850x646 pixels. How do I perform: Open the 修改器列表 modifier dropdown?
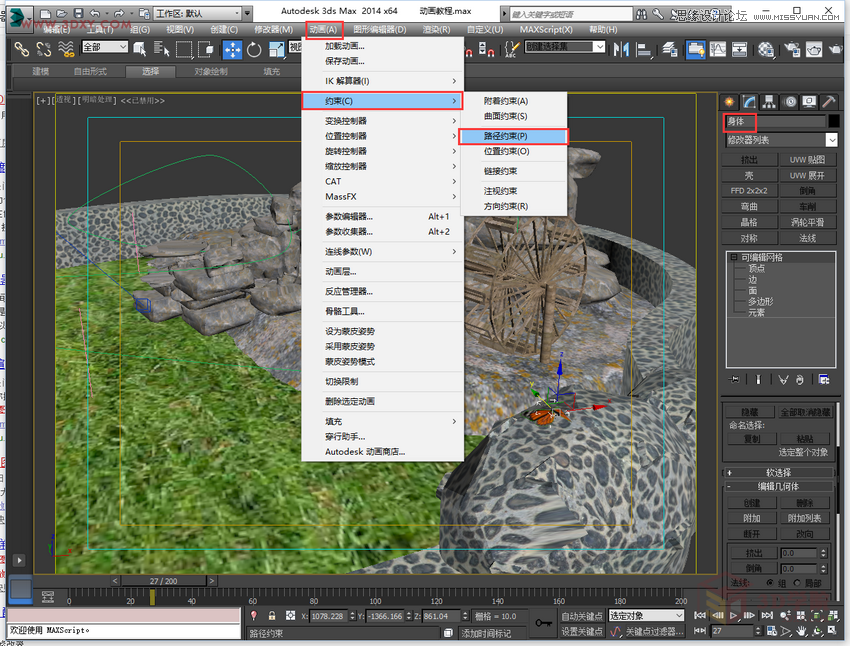click(781, 139)
